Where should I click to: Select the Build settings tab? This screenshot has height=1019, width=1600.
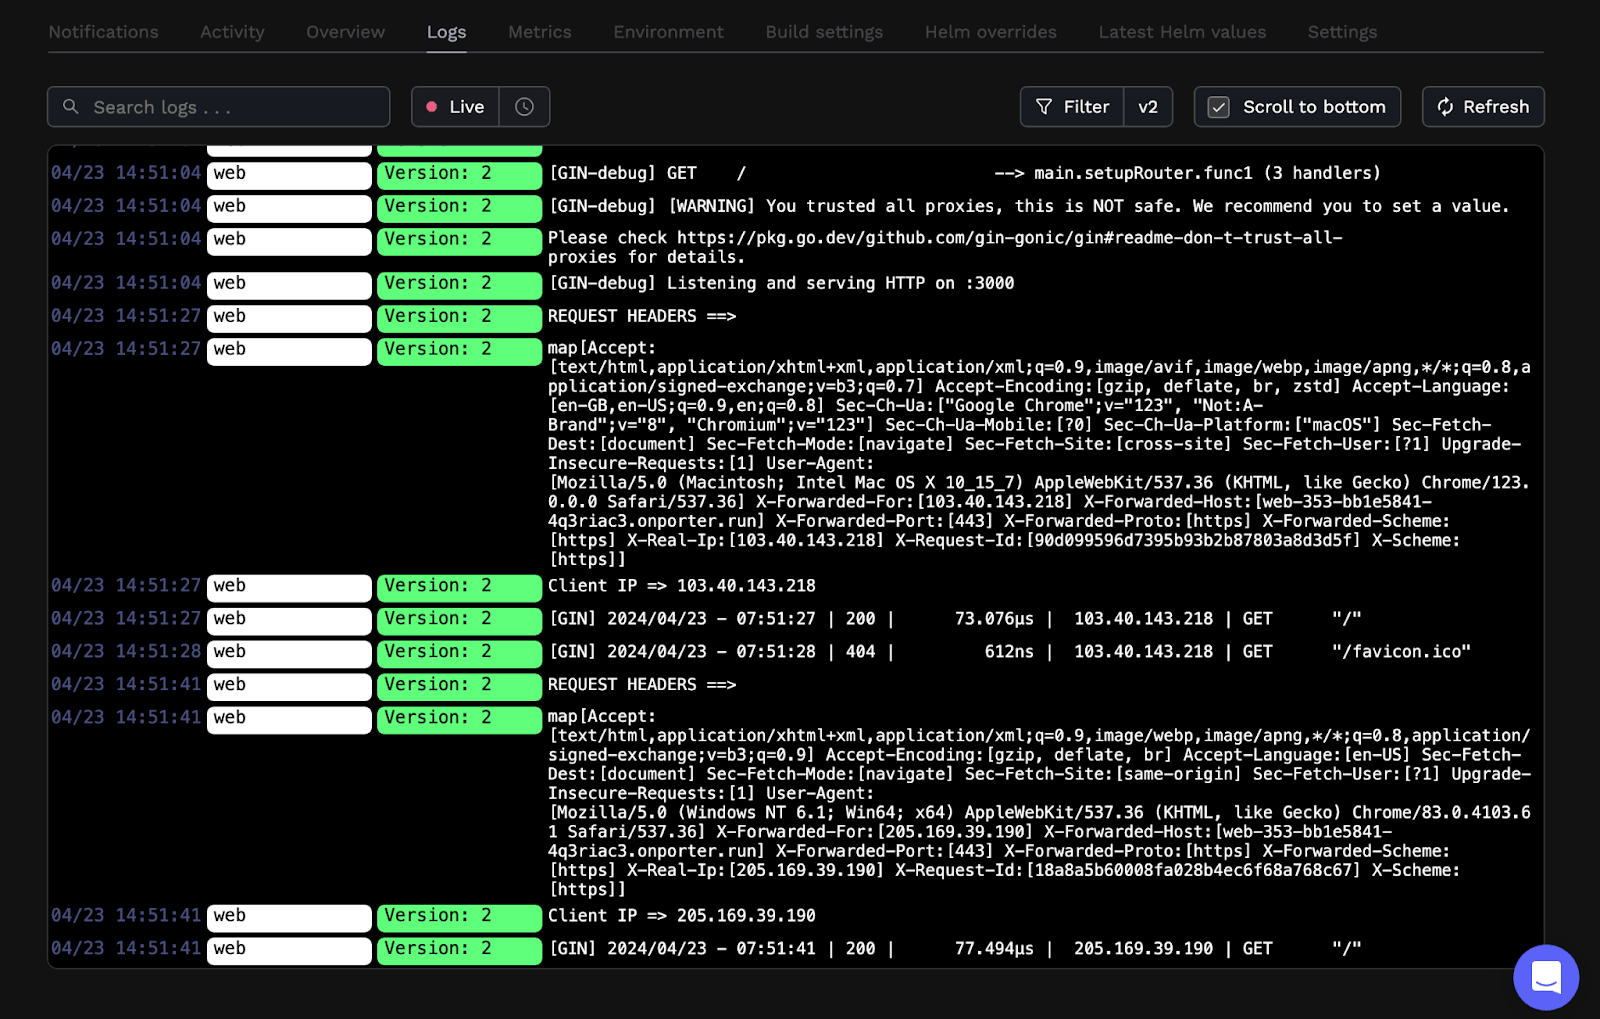(x=824, y=32)
